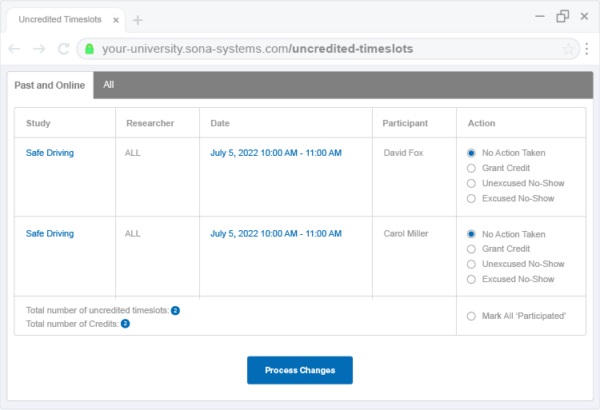Choose Mark All 'Participated' option
The height and width of the screenshot is (410, 600).
(471, 316)
